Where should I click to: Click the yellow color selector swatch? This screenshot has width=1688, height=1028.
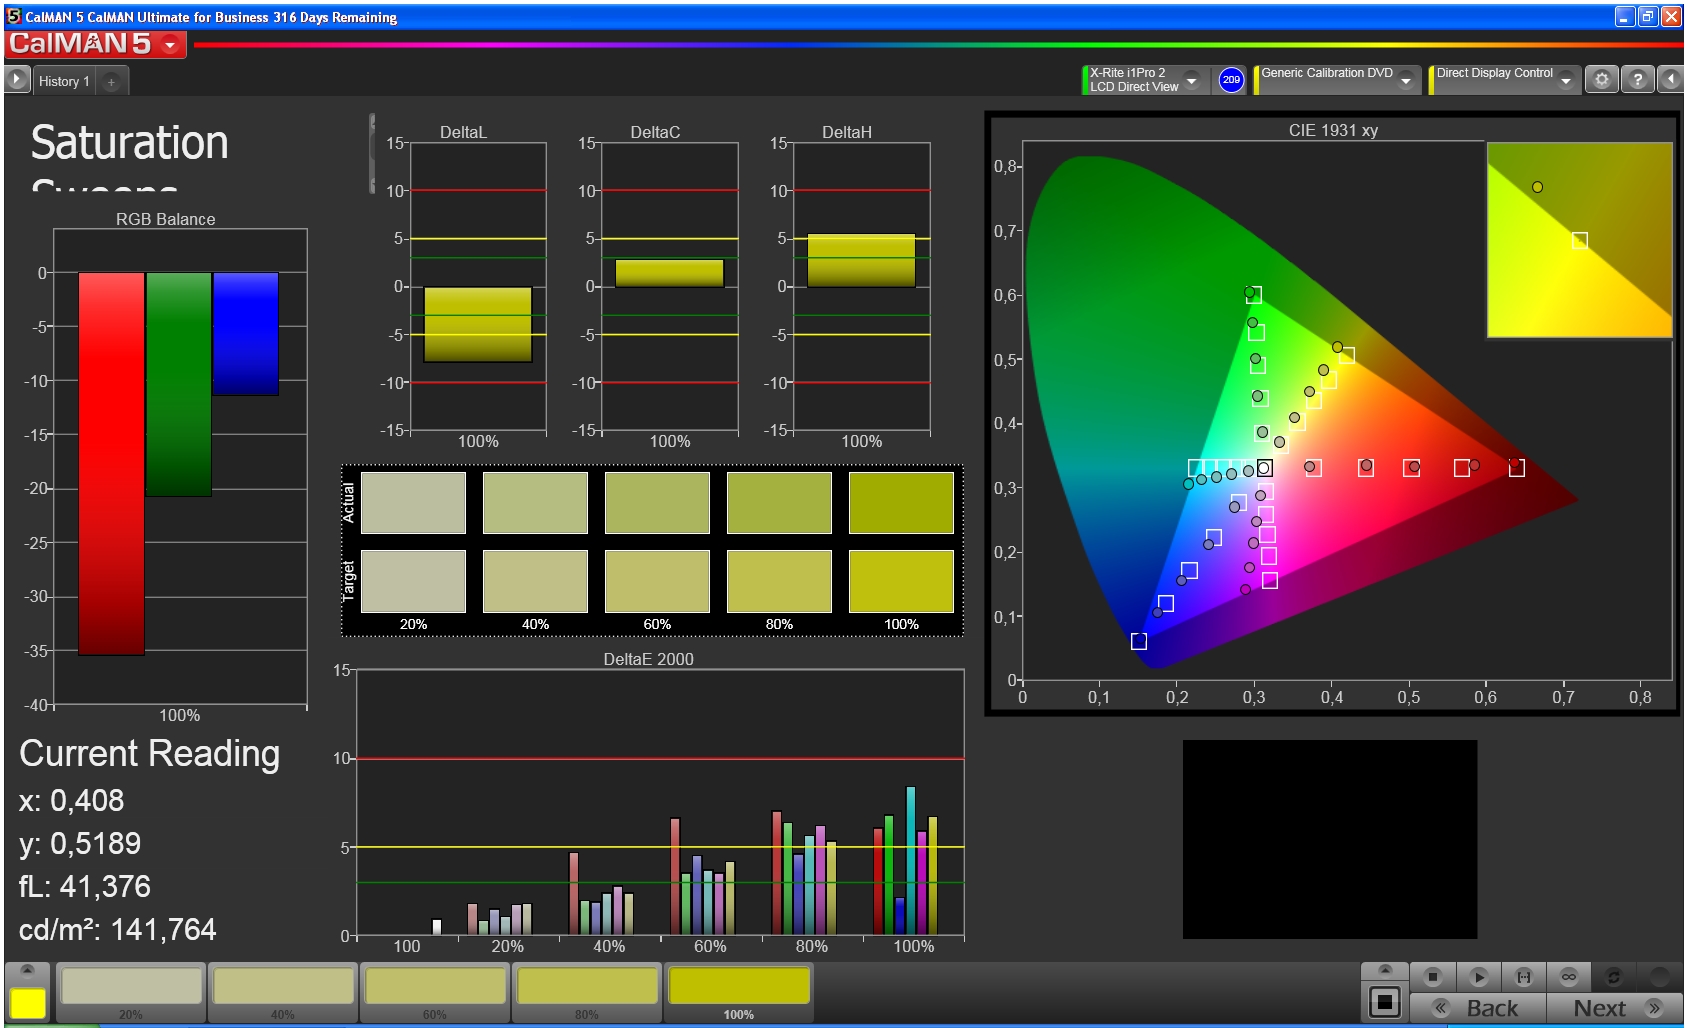[28, 1003]
